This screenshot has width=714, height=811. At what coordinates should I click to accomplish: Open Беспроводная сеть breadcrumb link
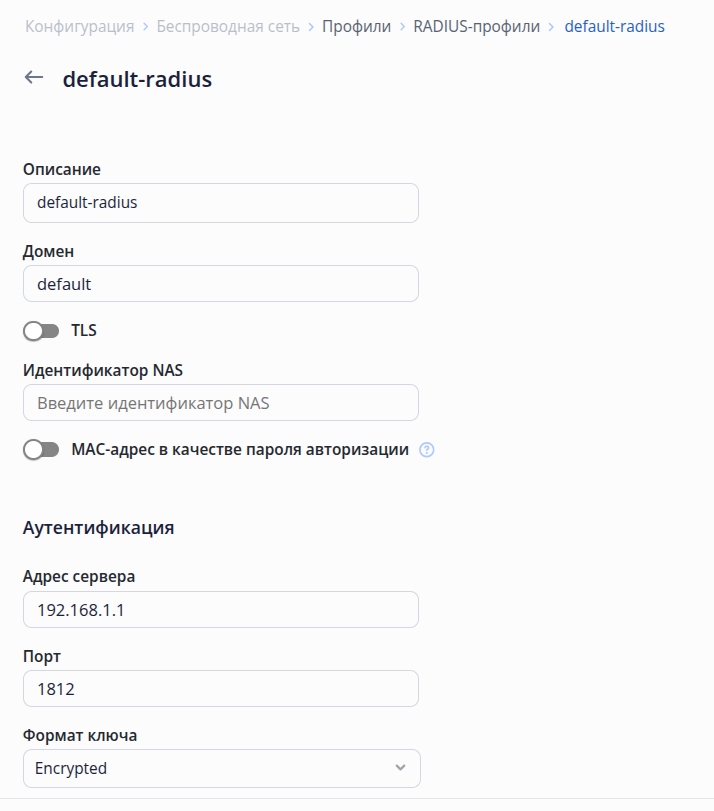tap(228, 26)
